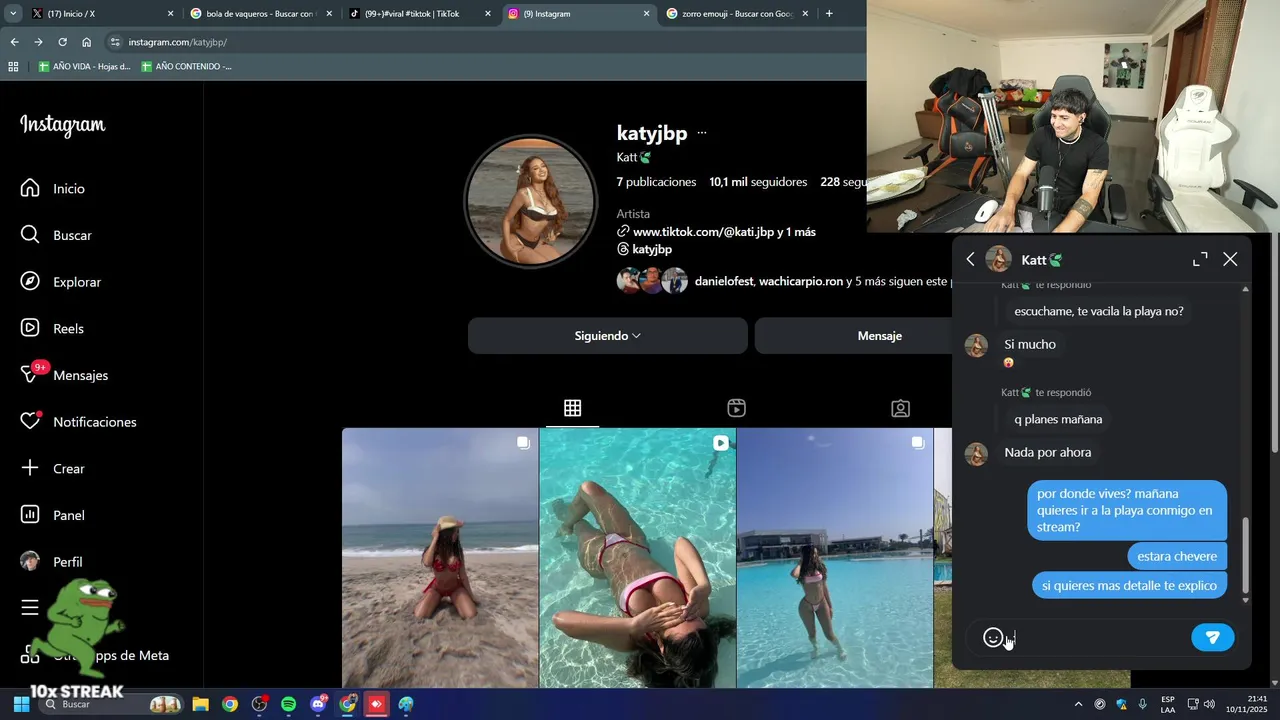Show hidden system tray icons

coord(1078,704)
